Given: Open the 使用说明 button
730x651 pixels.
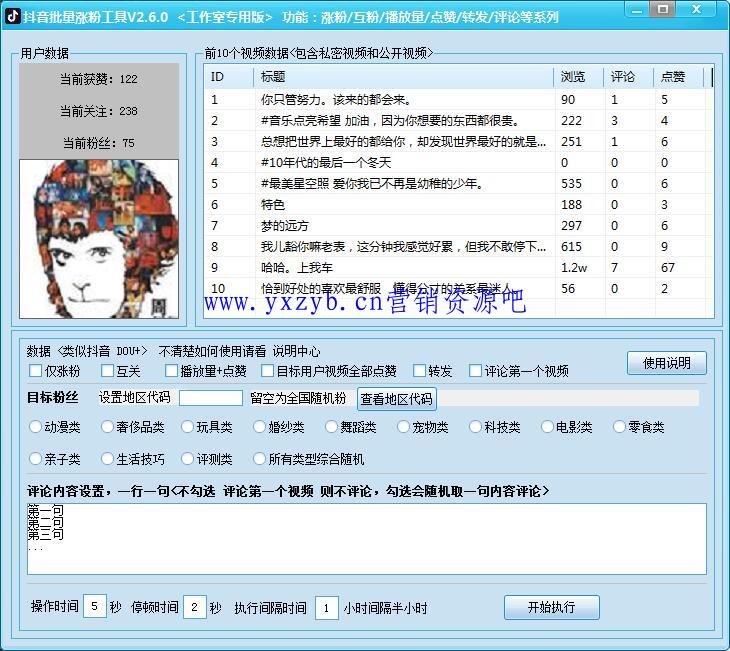Looking at the screenshot, I should click(x=667, y=363).
